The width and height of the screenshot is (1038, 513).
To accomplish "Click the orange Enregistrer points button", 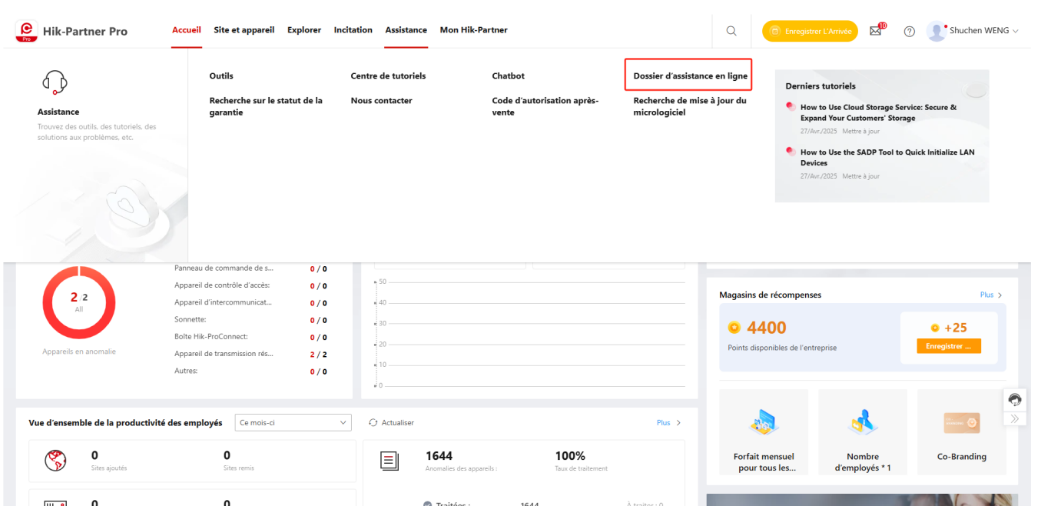I will 949,346.
